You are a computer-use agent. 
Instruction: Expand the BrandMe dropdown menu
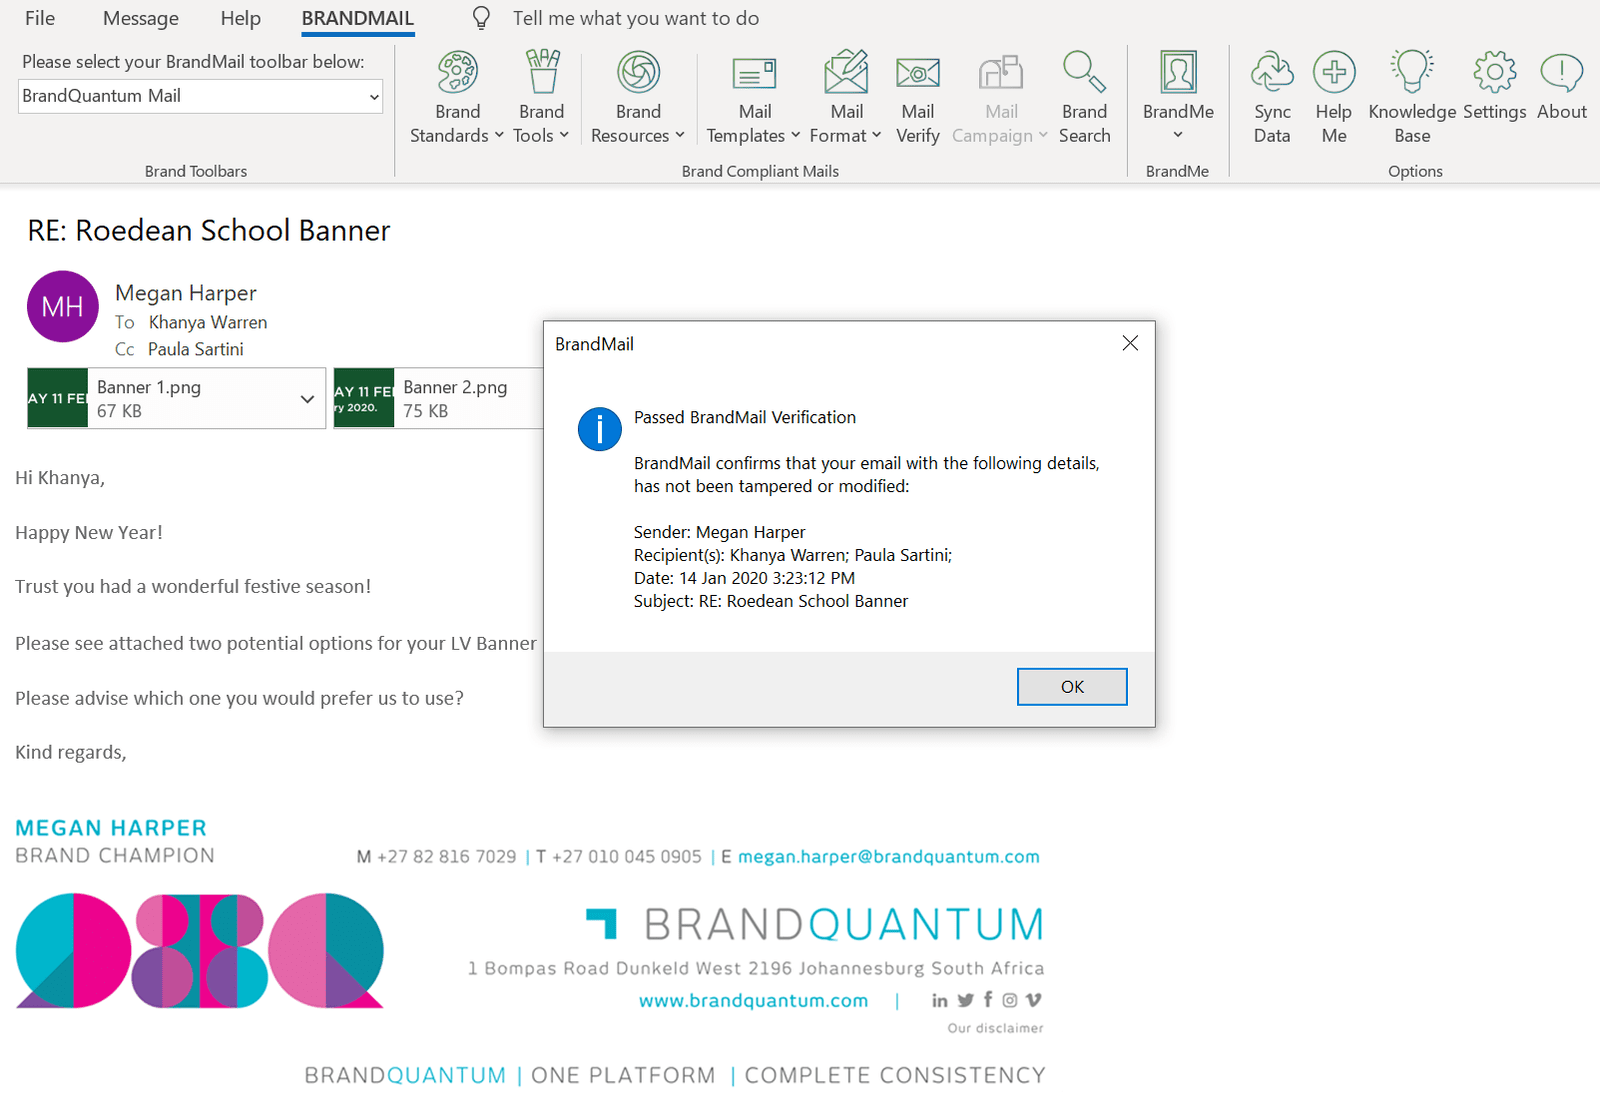click(x=1177, y=133)
